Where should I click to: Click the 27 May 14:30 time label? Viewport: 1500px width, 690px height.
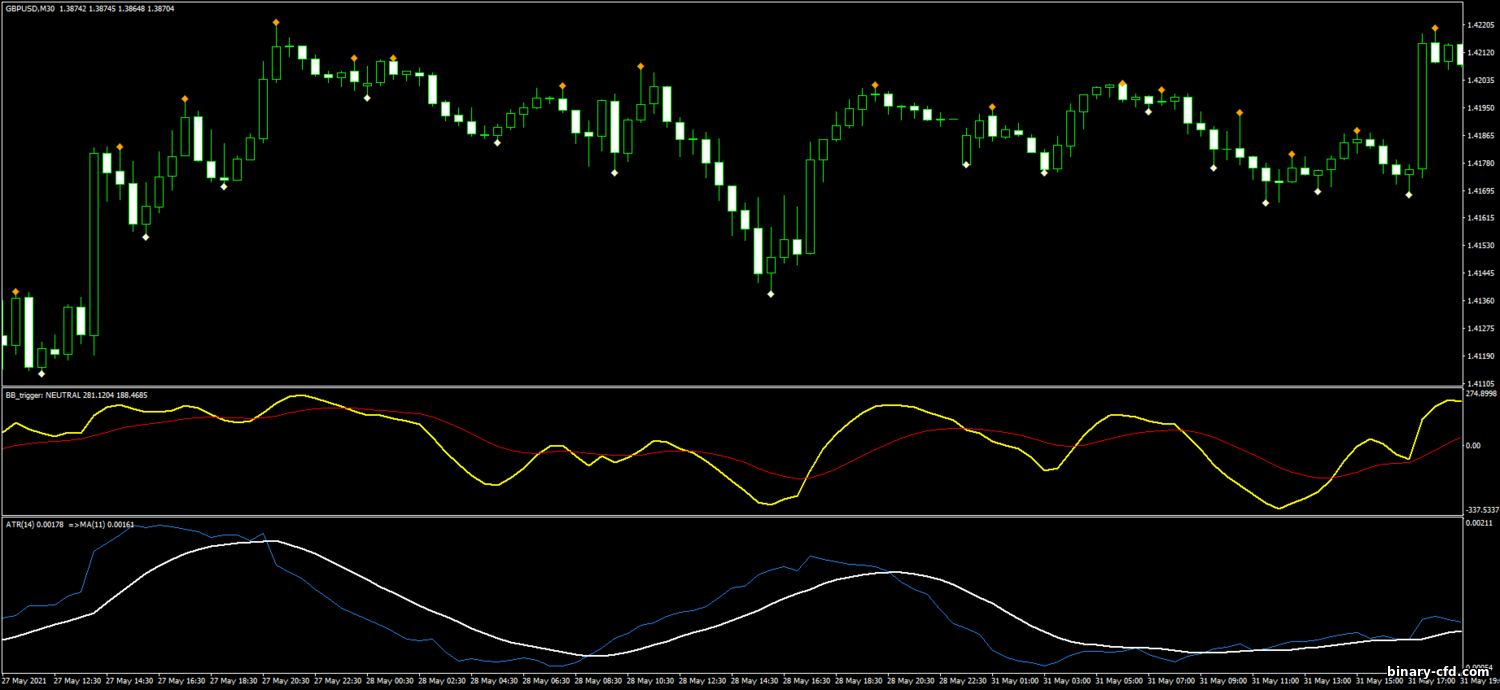pyautogui.click(x=128, y=681)
